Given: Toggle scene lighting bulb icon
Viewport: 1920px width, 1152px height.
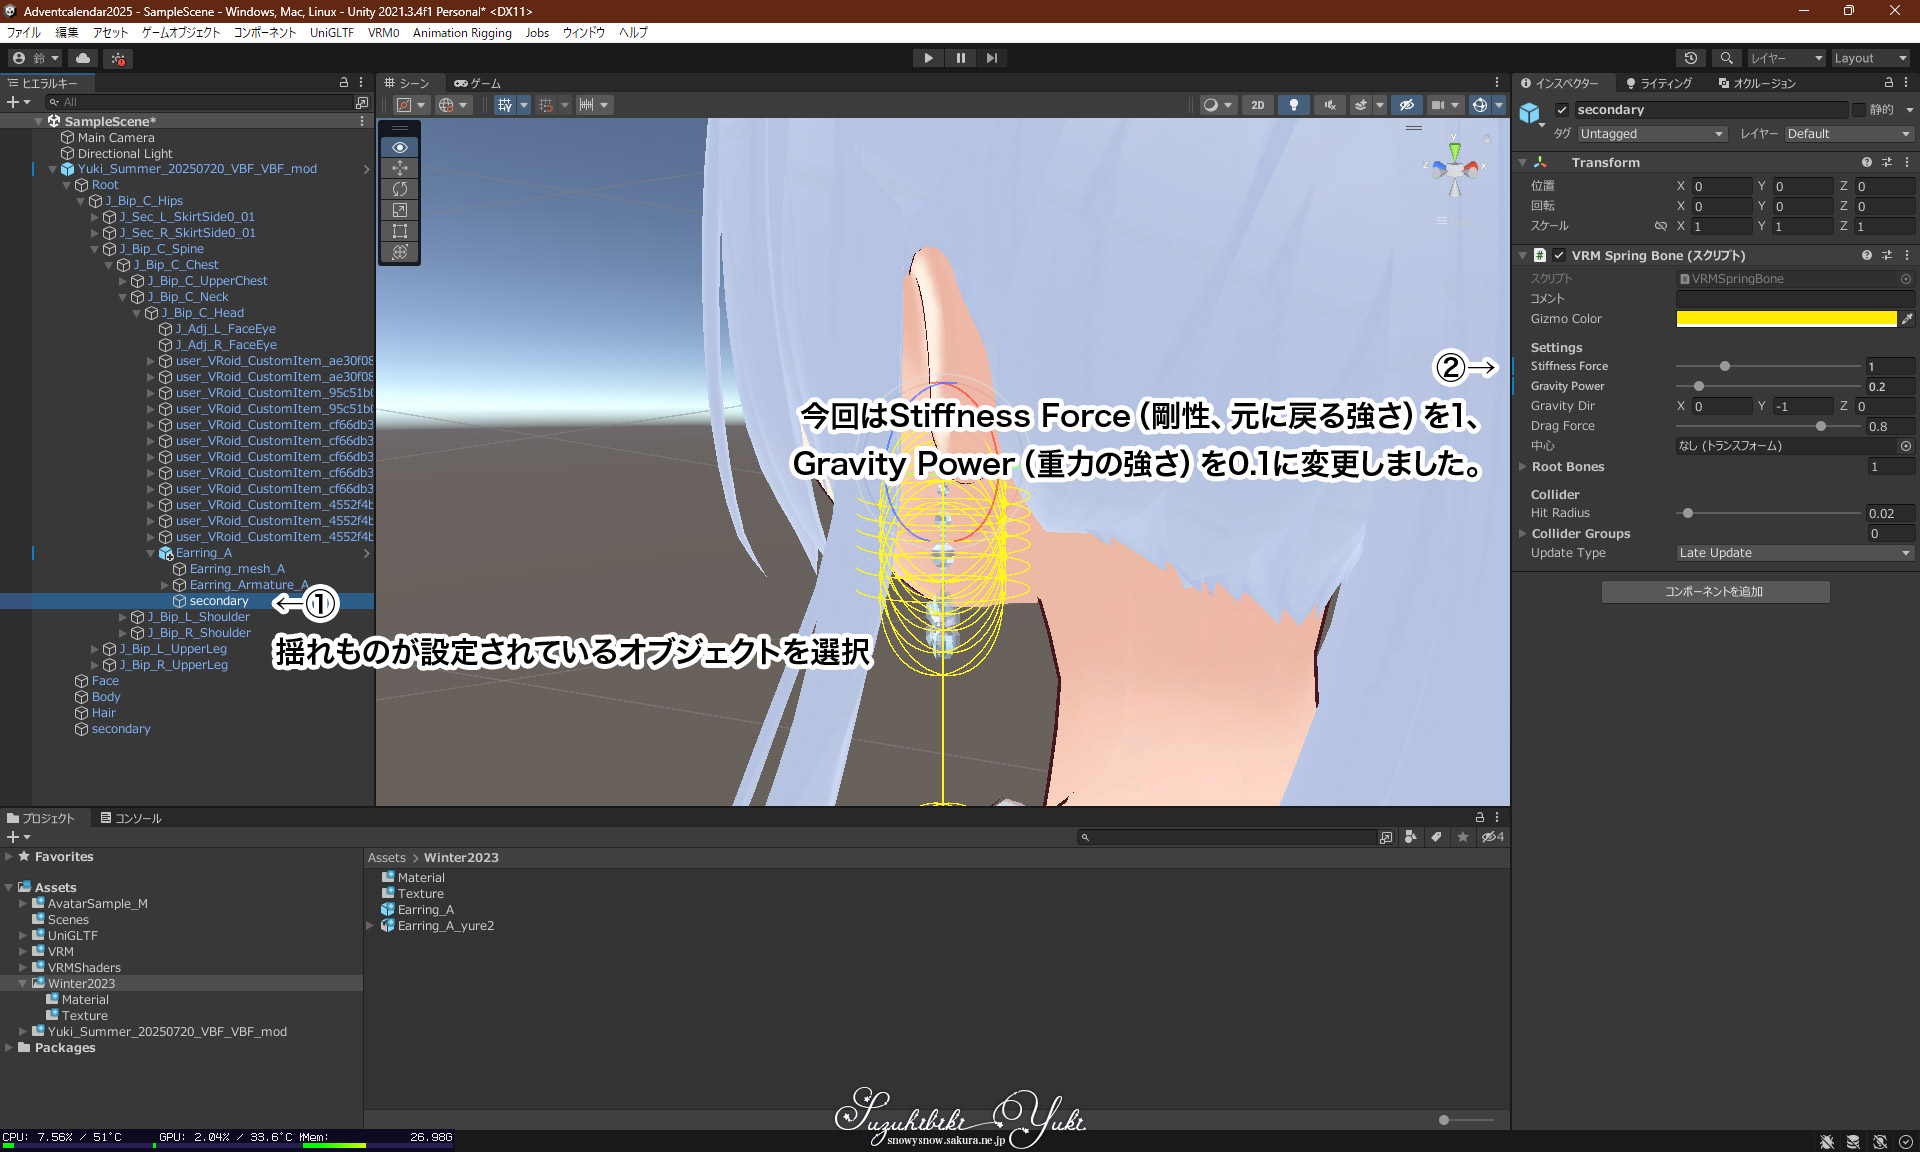Looking at the screenshot, I should coord(1294,105).
